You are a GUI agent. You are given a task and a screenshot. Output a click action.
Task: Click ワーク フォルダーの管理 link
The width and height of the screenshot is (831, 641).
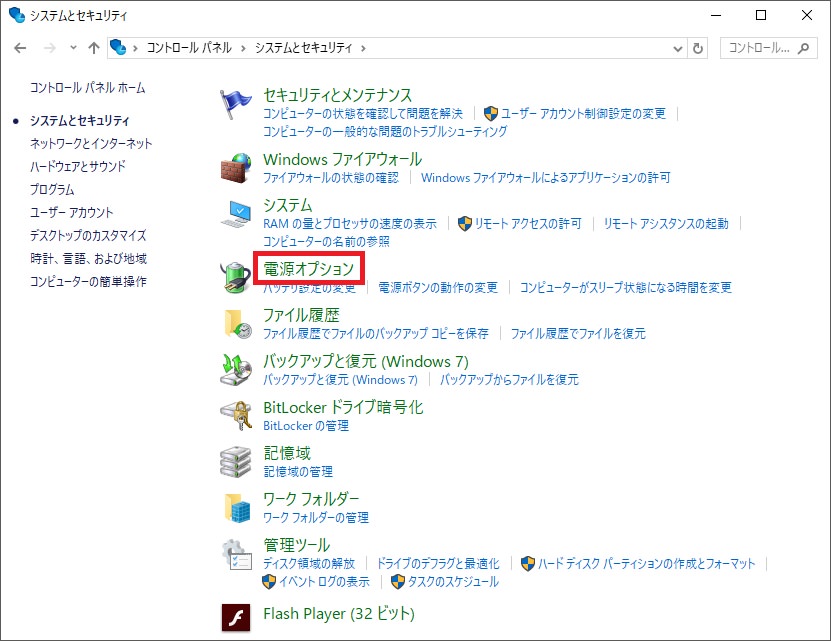pyautogui.click(x=316, y=518)
